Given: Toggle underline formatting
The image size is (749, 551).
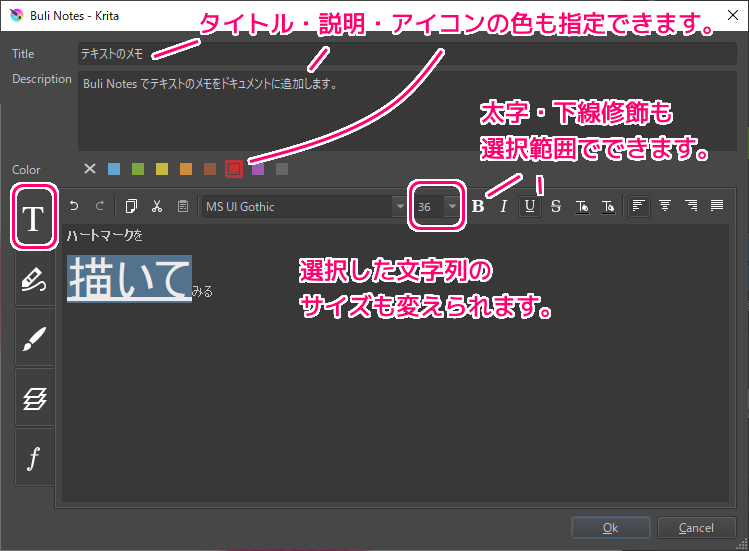Looking at the screenshot, I should [530, 206].
